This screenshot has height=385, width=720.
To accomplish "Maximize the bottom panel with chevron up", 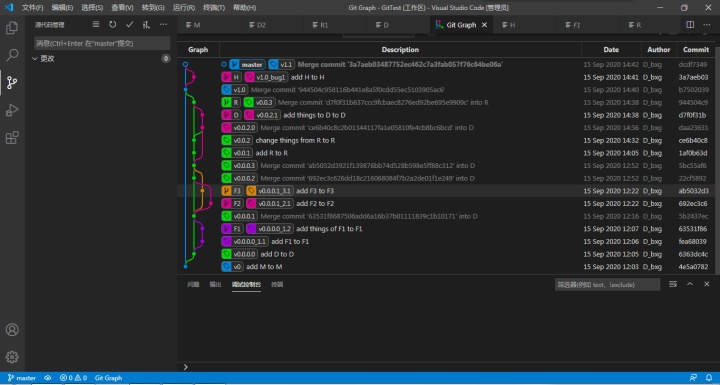I will coord(690,284).
